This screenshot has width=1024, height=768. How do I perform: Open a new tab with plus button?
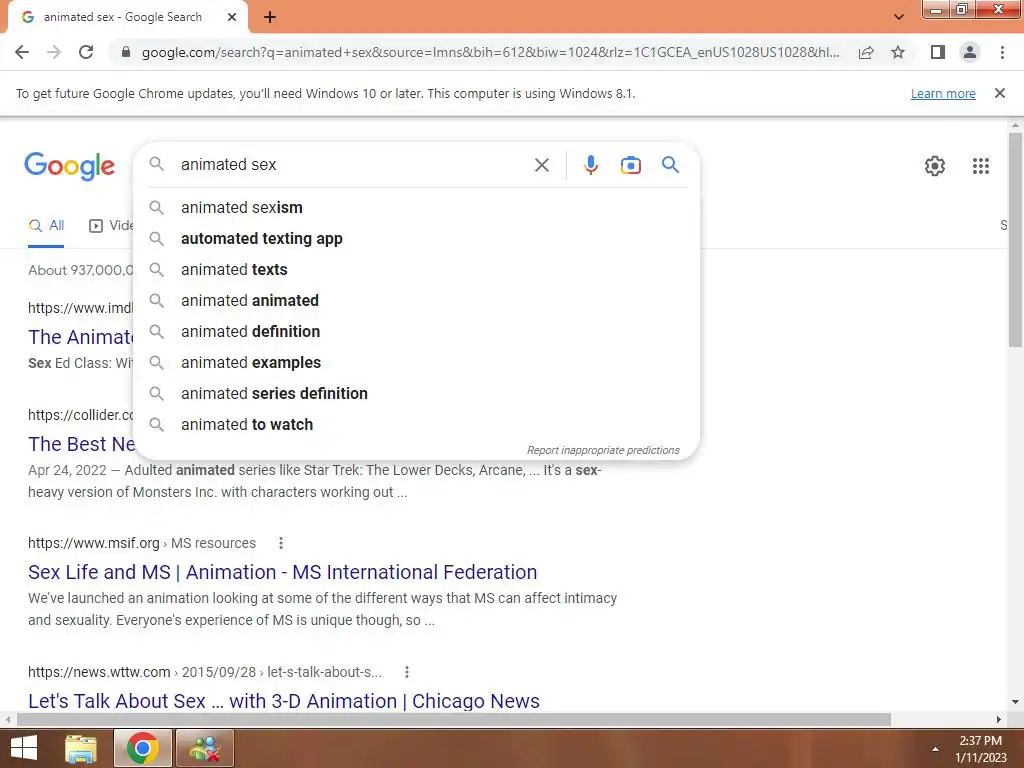270,18
